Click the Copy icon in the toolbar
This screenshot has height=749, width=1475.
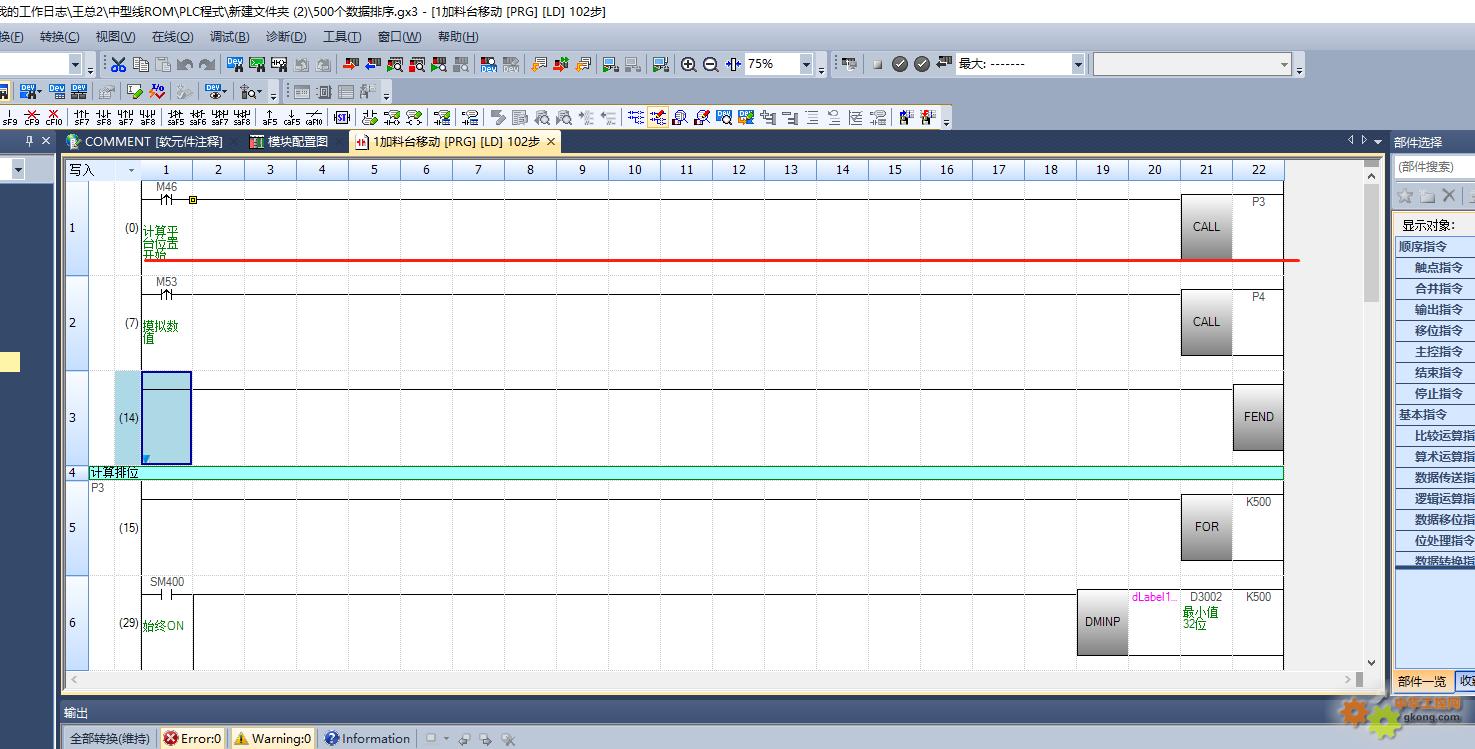point(141,64)
